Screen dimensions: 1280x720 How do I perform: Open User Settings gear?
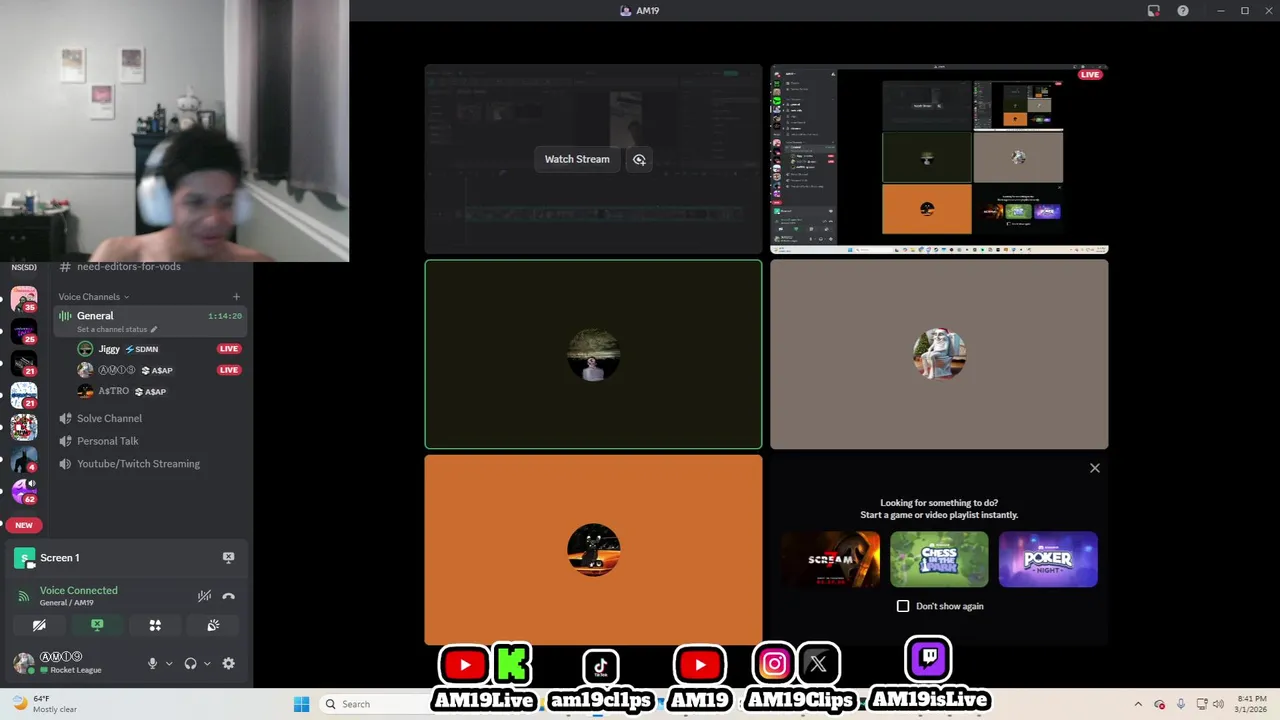[x=228, y=663]
